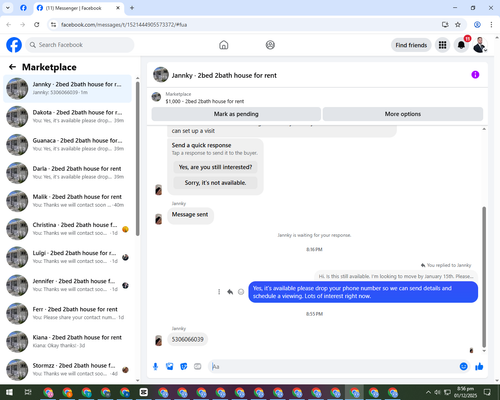This screenshot has height=400, width=500.
Task: Open Windows Task View
Action: (28, 392)
